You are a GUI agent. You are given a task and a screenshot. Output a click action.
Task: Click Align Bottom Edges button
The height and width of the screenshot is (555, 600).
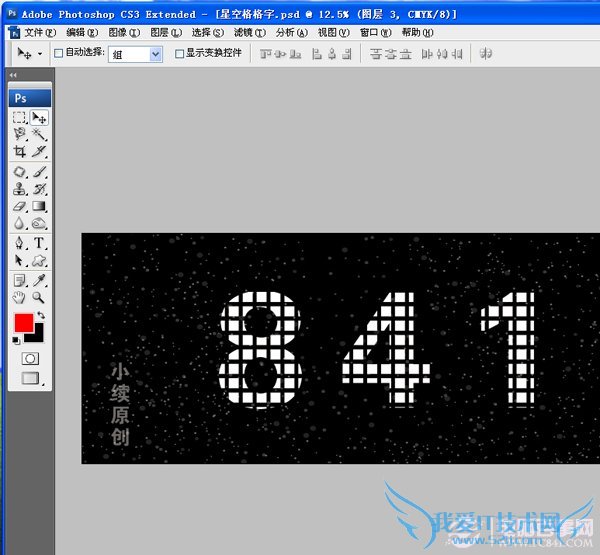295,54
